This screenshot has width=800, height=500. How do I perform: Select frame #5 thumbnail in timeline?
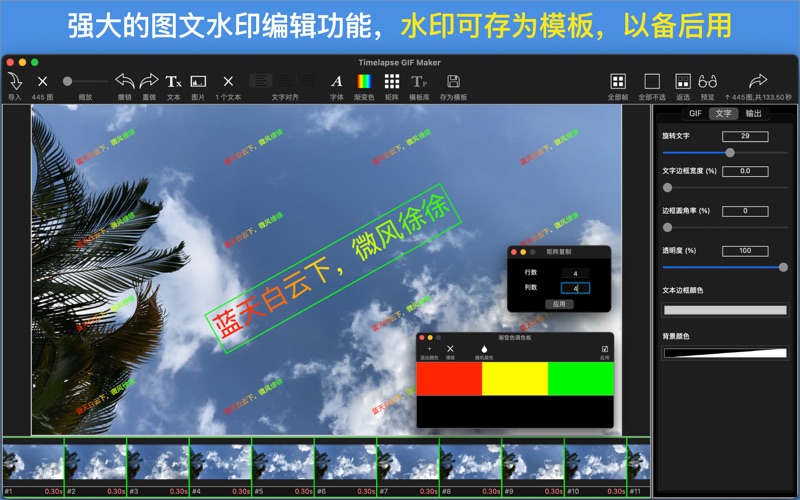coord(283,462)
